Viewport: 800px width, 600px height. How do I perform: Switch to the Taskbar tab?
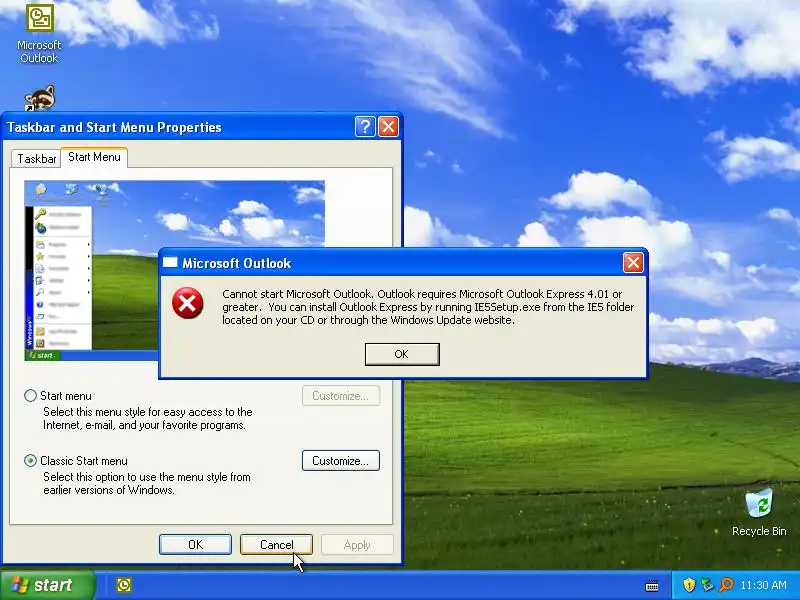36,159
